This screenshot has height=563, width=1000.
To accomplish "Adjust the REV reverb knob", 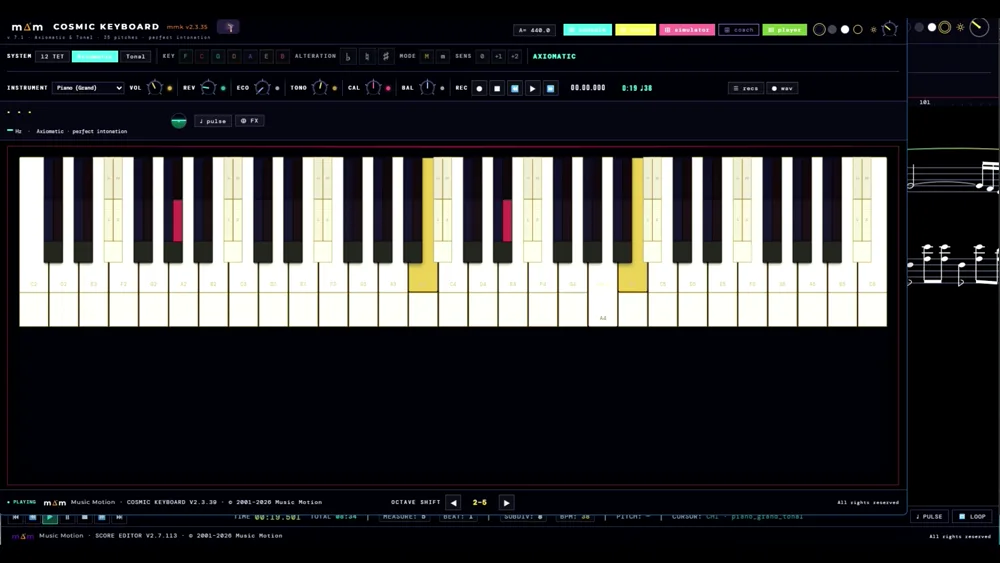I will coord(208,87).
